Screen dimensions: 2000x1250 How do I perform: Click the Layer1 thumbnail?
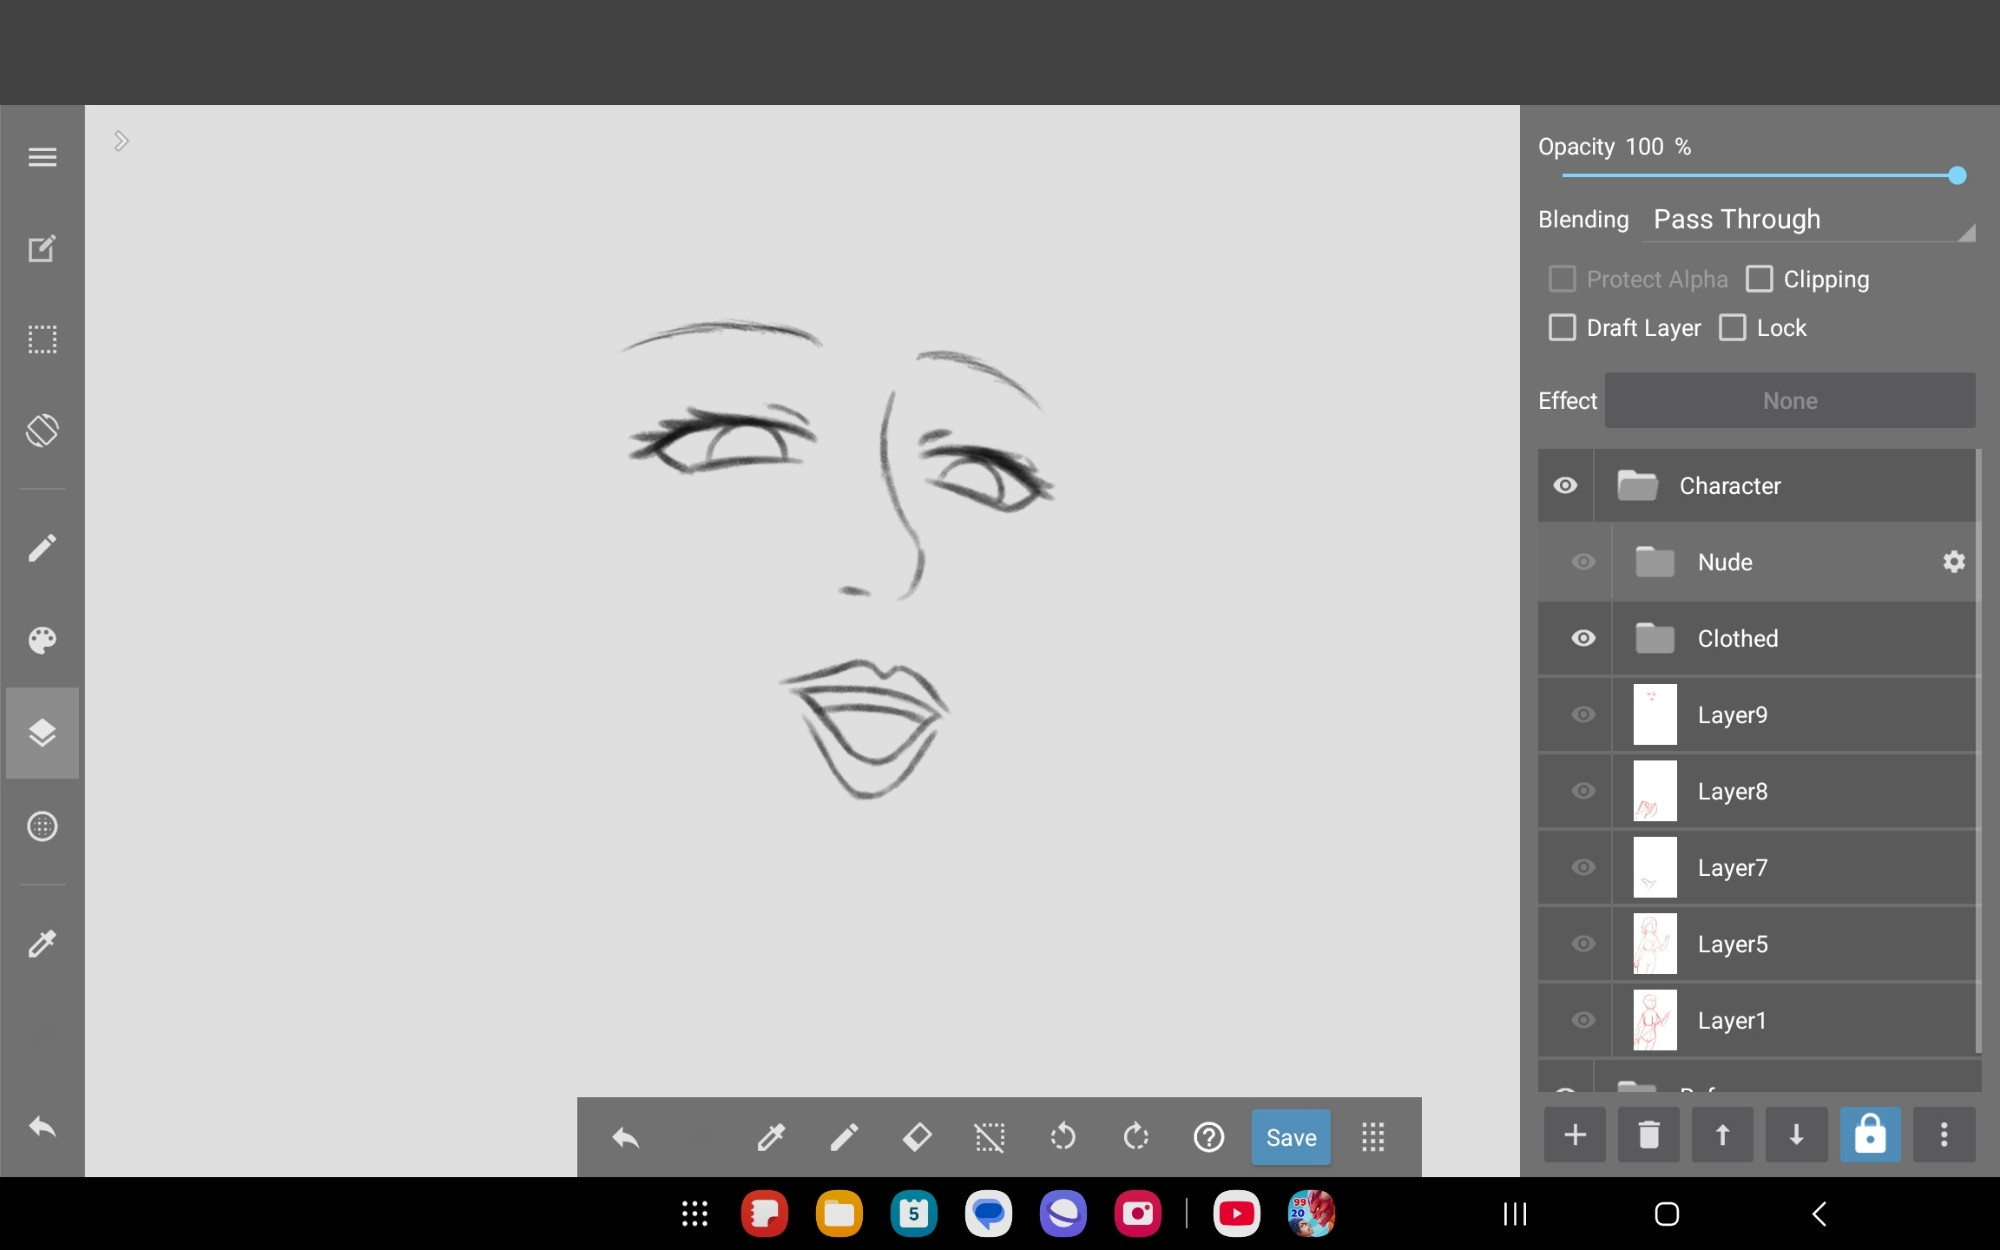tap(1655, 1020)
